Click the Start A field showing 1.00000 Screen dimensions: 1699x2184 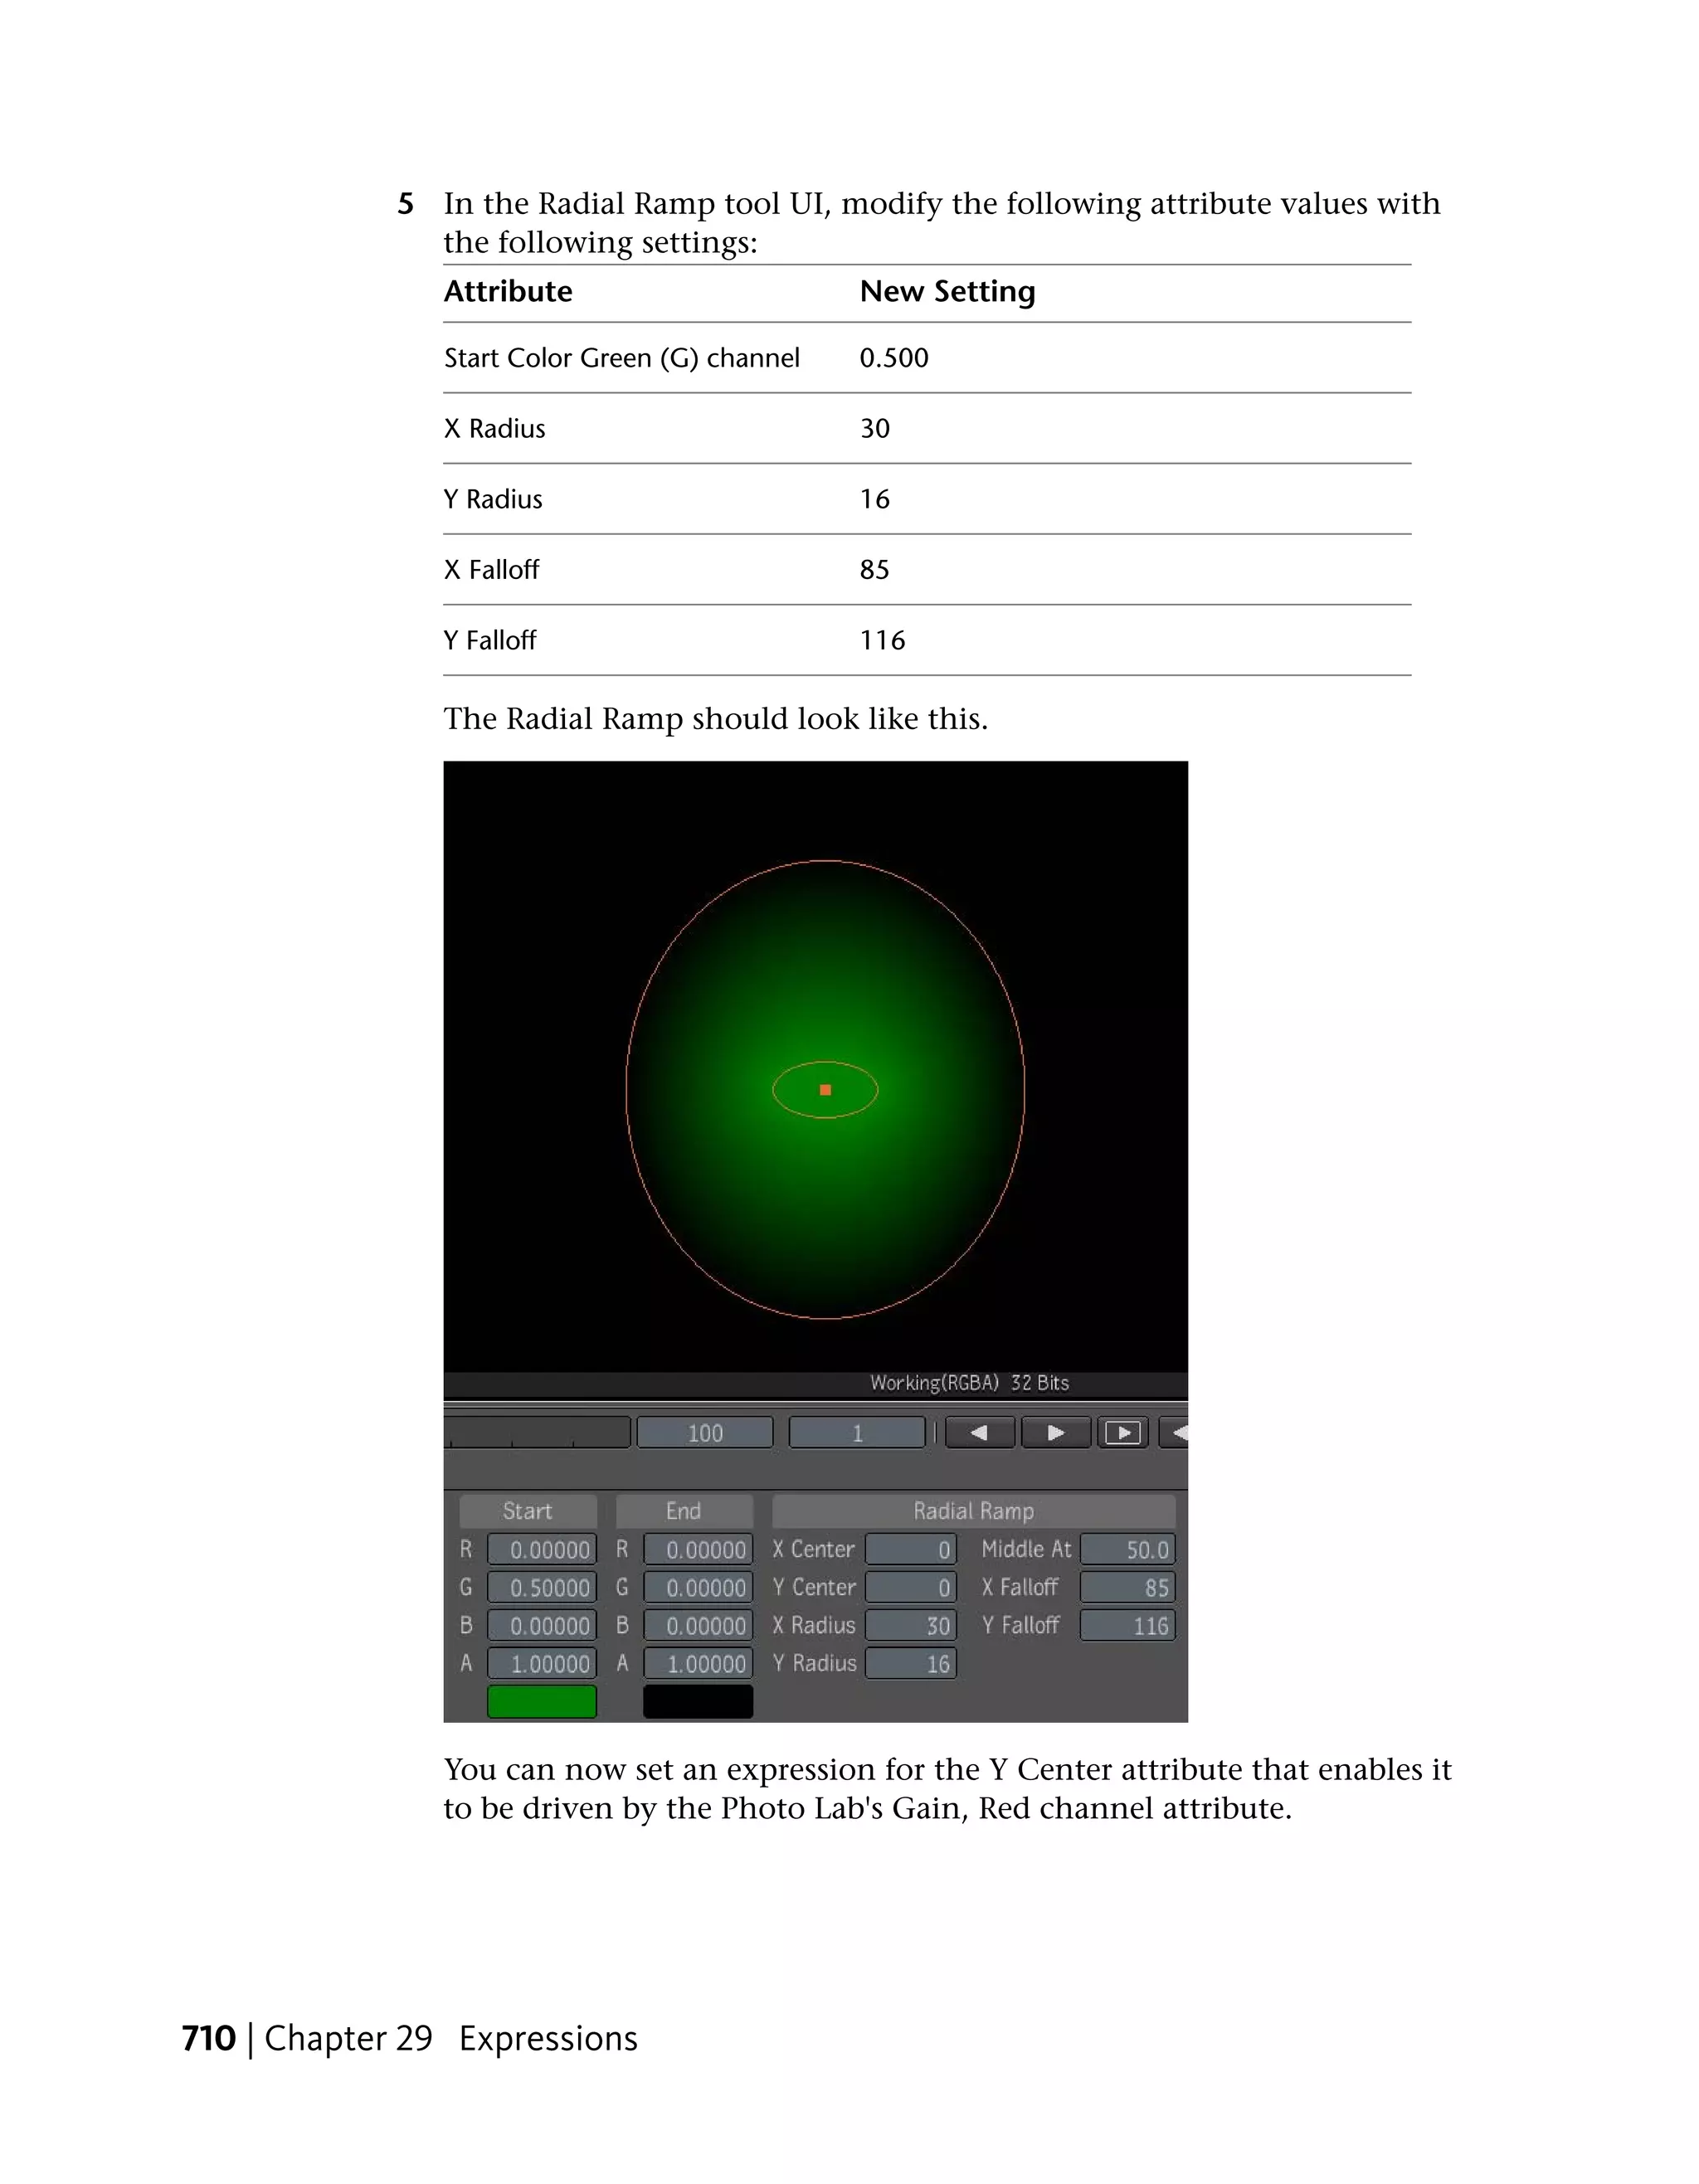point(542,1663)
